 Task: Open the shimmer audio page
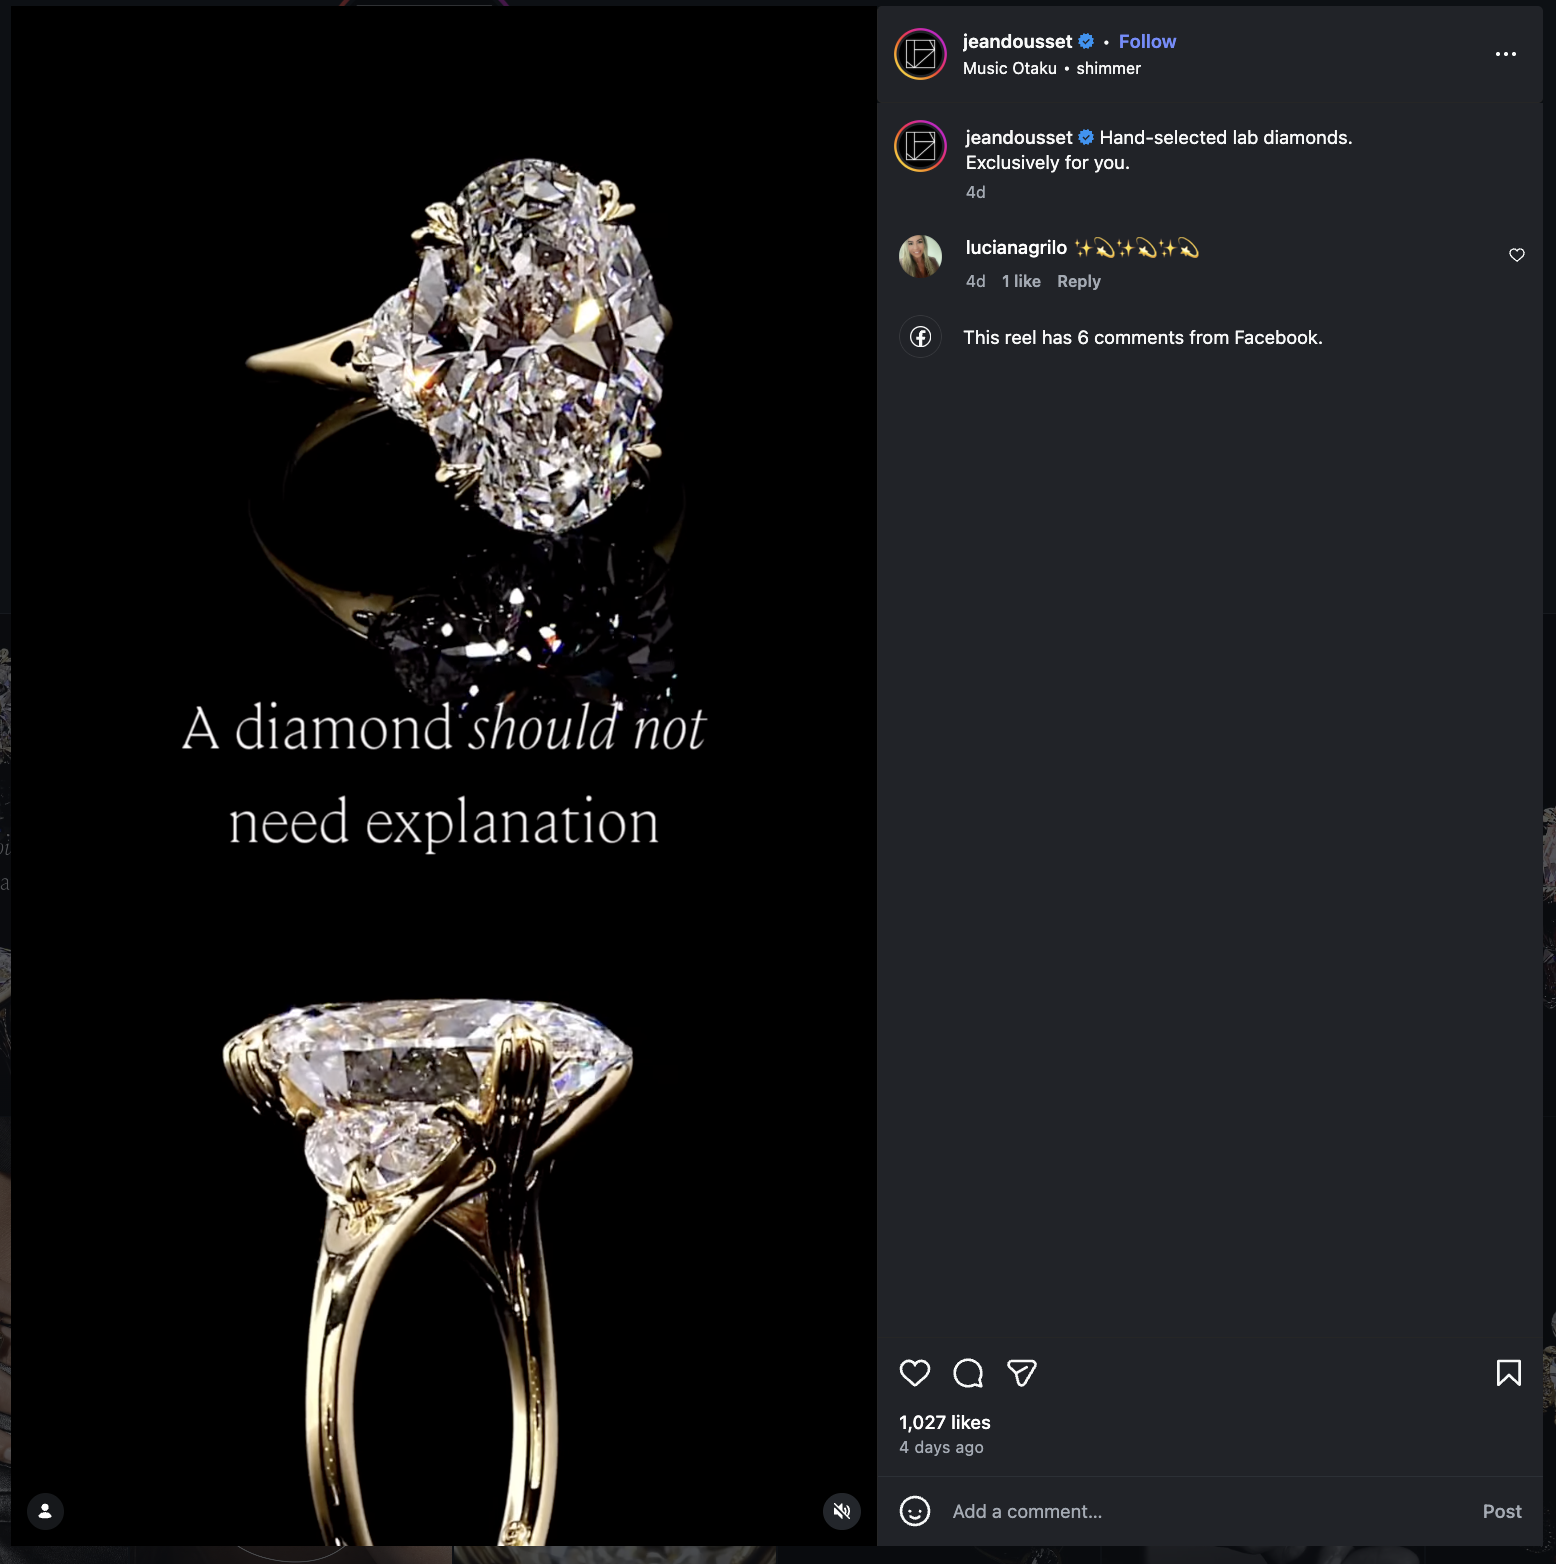point(1108,68)
